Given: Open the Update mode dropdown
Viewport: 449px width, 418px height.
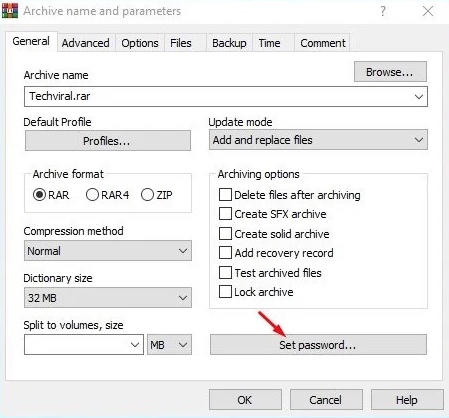Looking at the screenshot, I should point(318,140).
